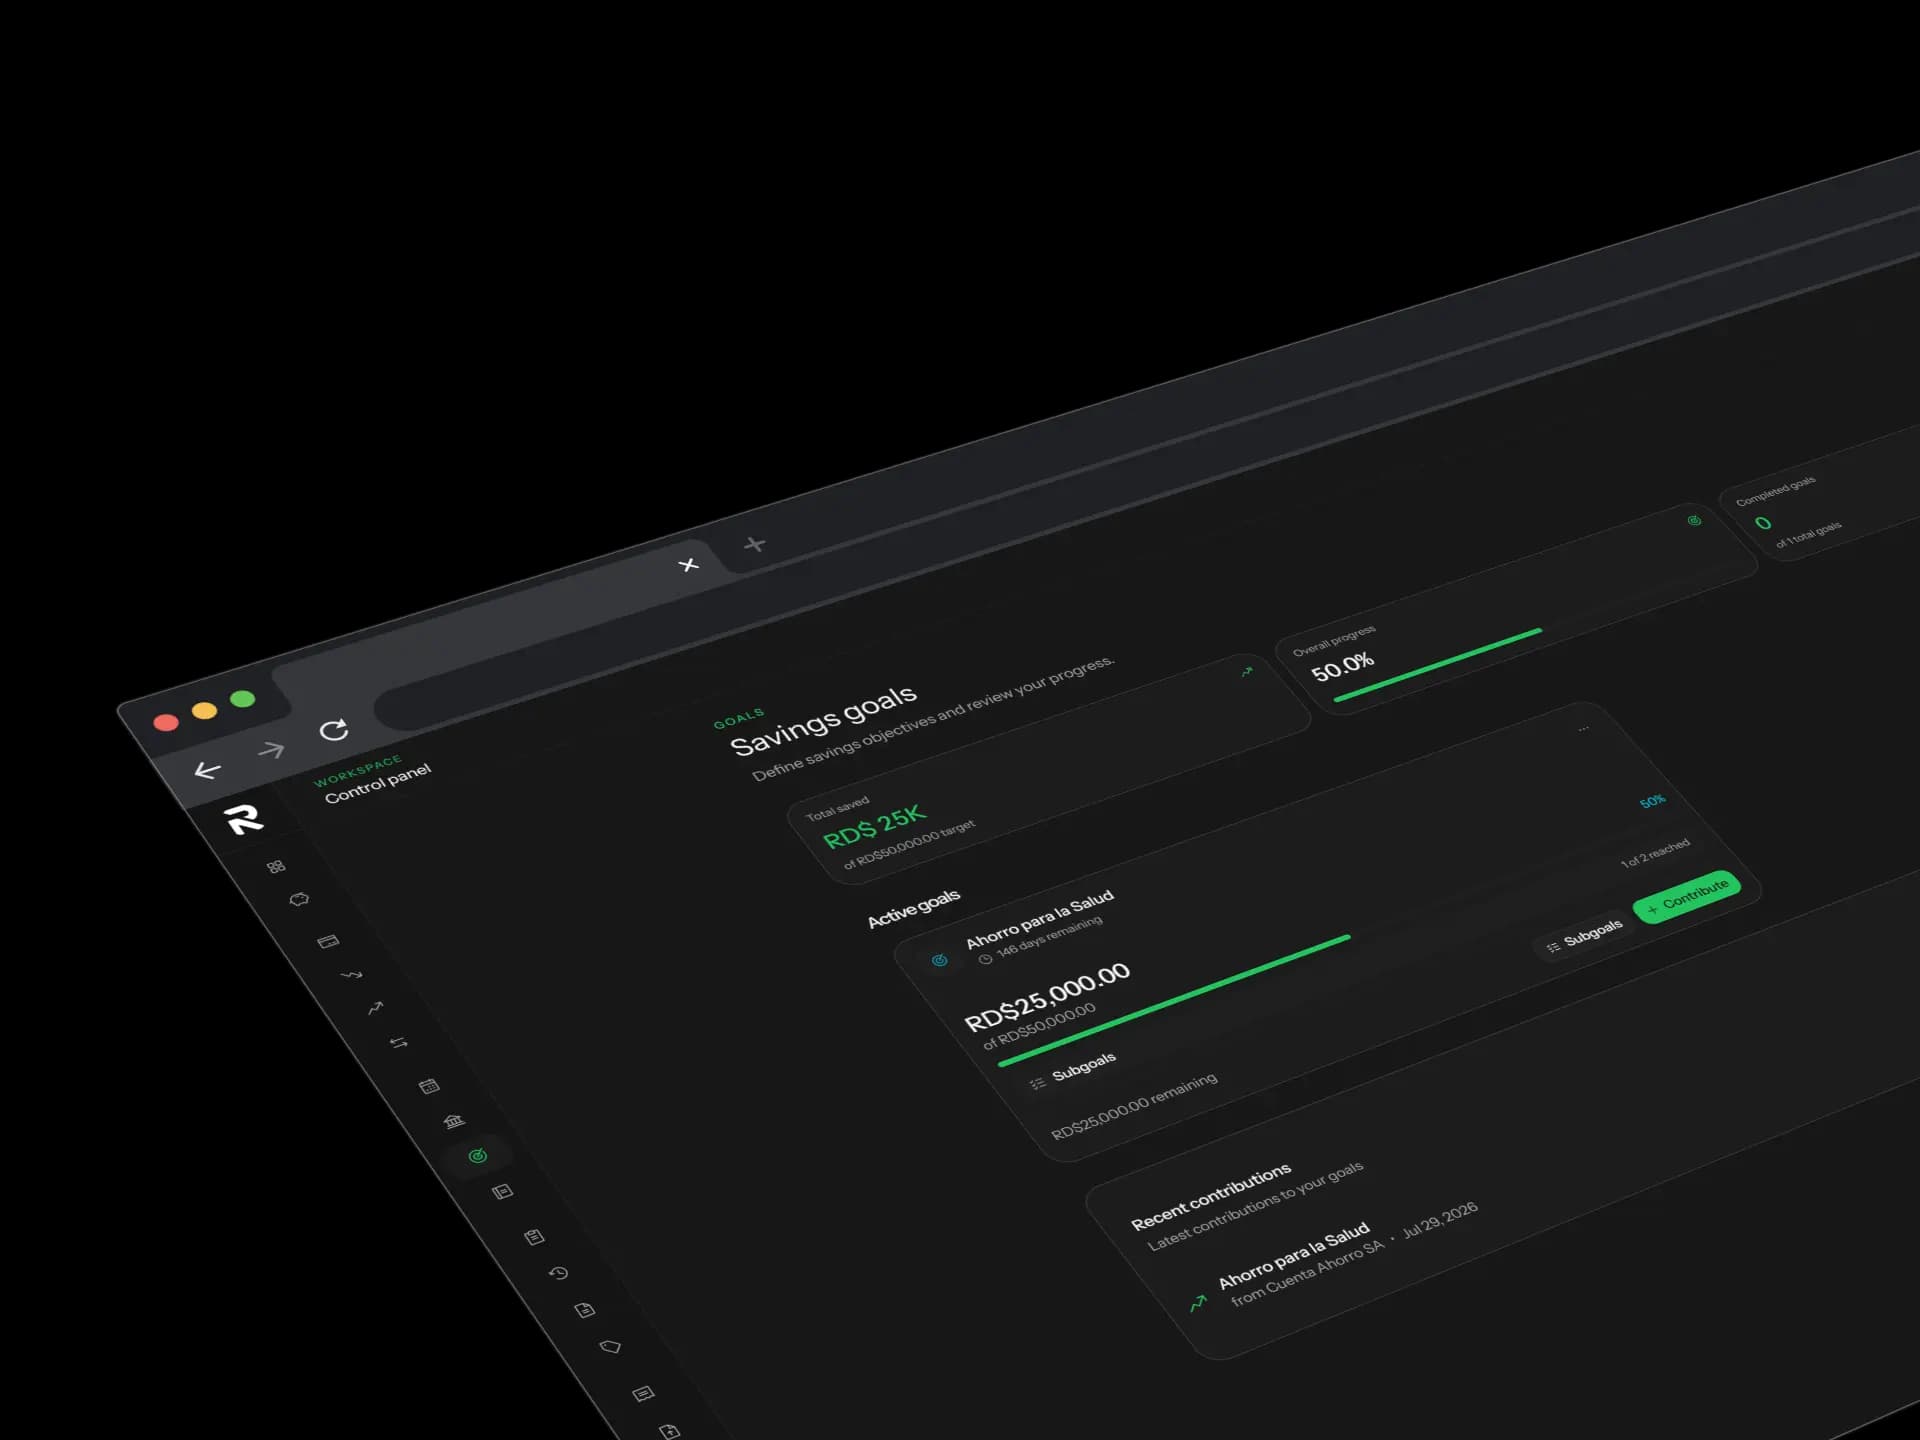Open the downward trend icon in the sidebar
The width and height of the screenshot is (1920, 1440).
(x=351, y=974)
